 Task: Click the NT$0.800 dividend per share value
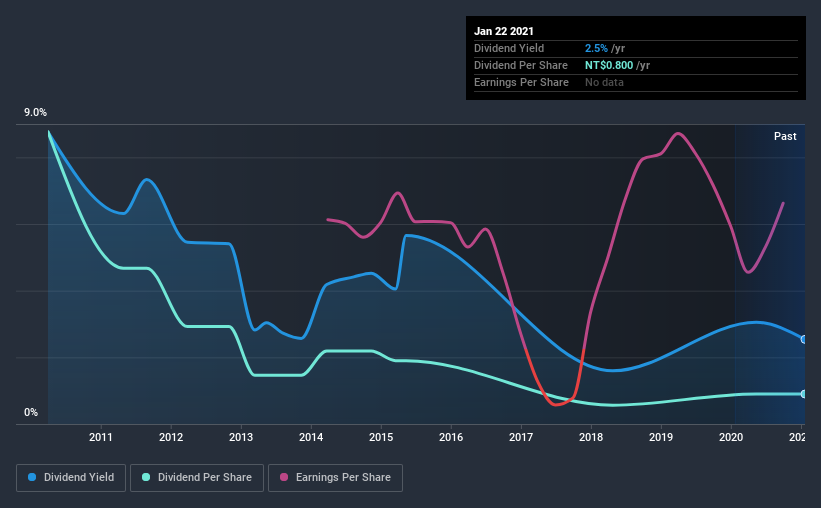[609, 65]
